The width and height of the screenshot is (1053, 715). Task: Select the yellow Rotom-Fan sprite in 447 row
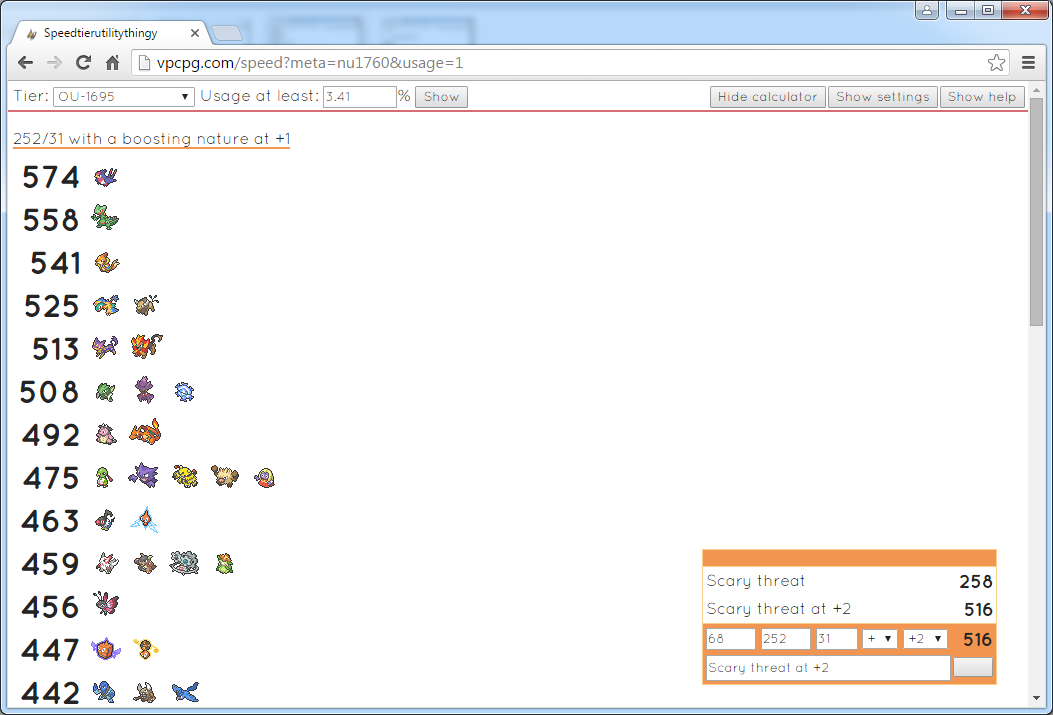tap(146, 649)
